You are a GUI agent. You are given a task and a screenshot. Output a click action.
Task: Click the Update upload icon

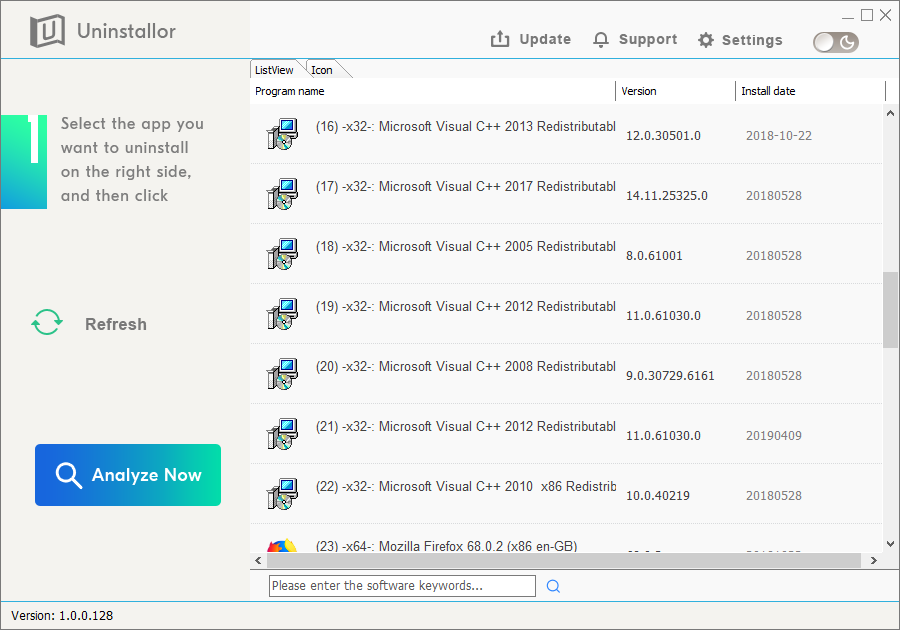coord(500,39)
